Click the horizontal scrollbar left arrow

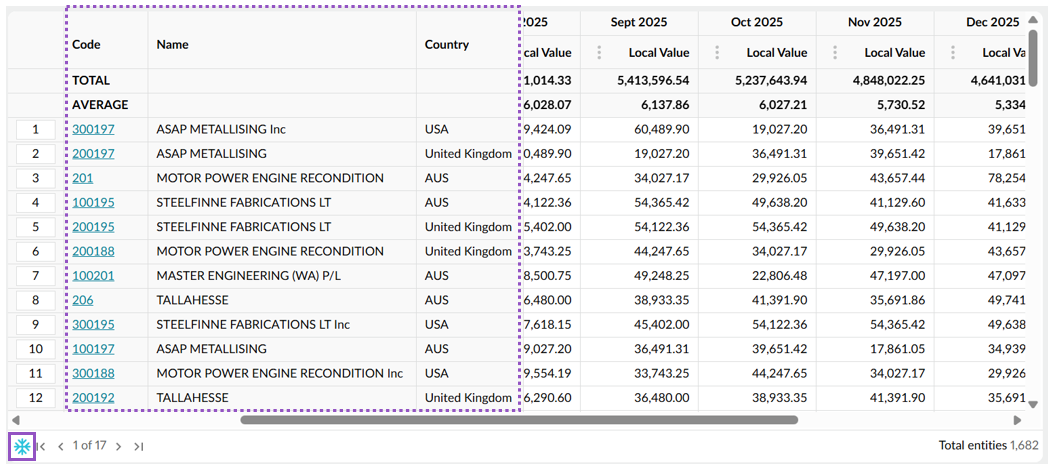click(16, 421)
